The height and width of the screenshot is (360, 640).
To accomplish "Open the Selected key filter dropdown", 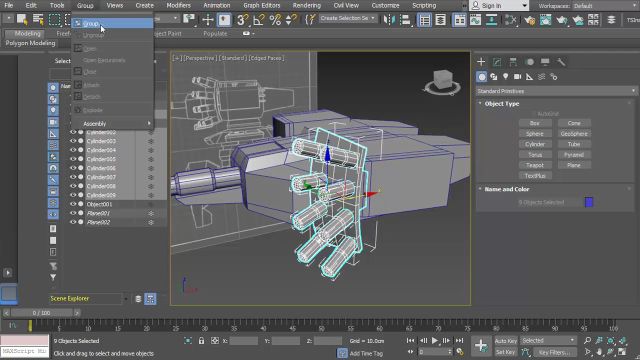I will [548, 340].
